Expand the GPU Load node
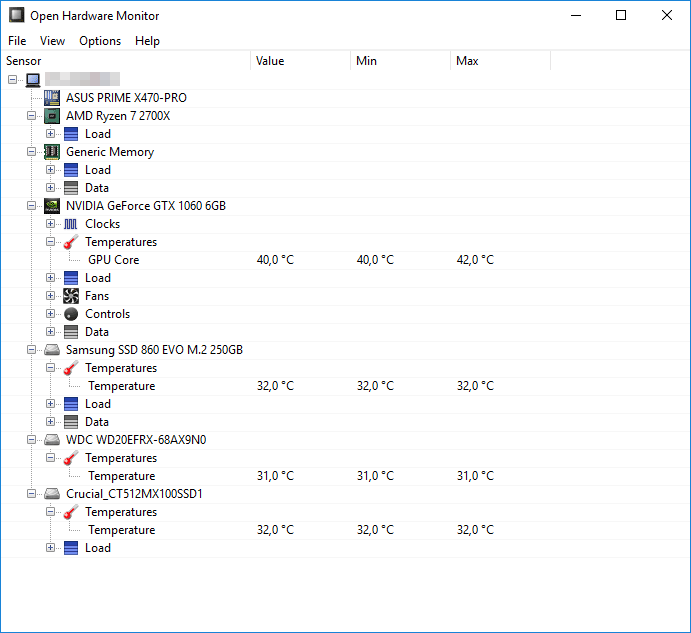Viewport: 691px width, 633px height. tap(50, 278)
